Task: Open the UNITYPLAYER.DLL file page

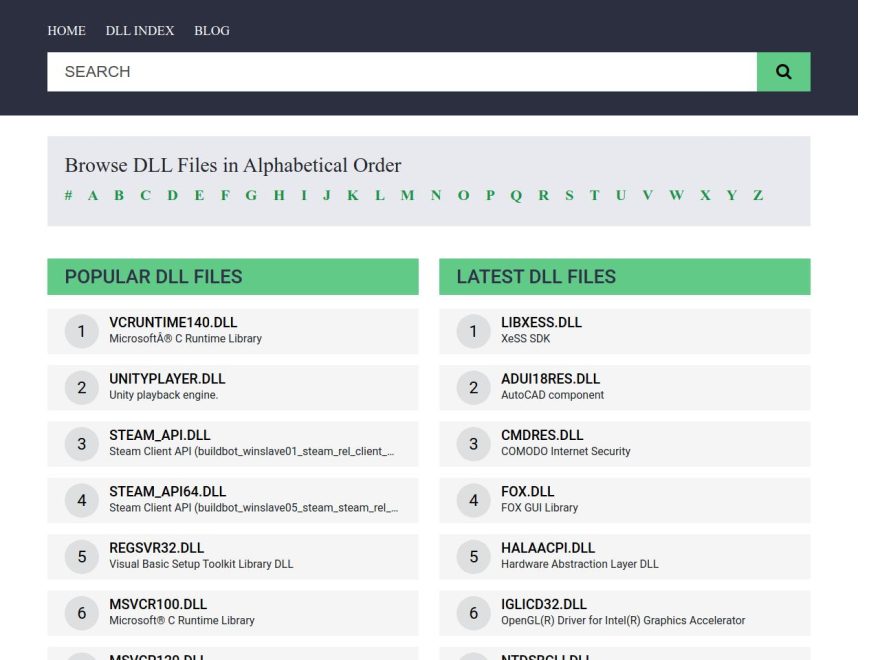Action: coord(167,379)
